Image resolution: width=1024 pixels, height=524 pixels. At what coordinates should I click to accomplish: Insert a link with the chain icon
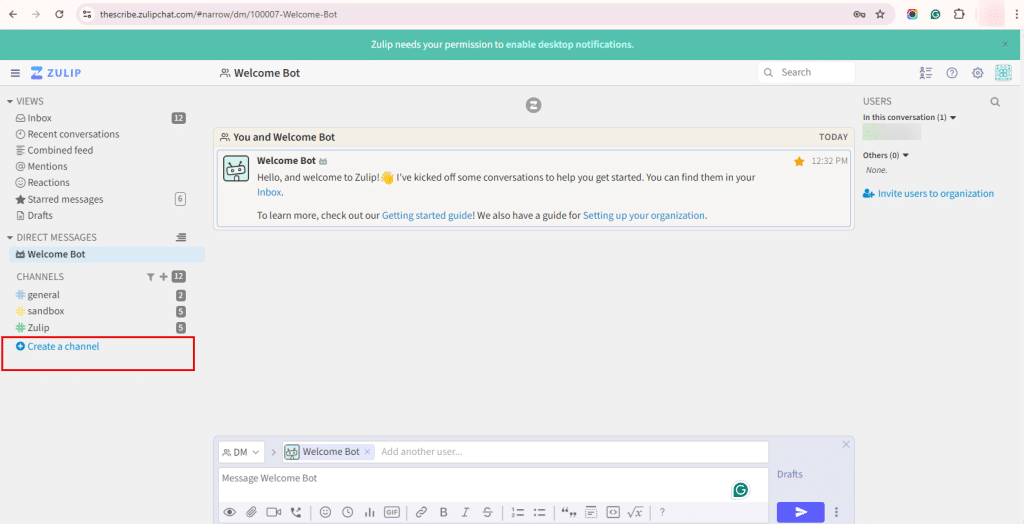(421, 512)
